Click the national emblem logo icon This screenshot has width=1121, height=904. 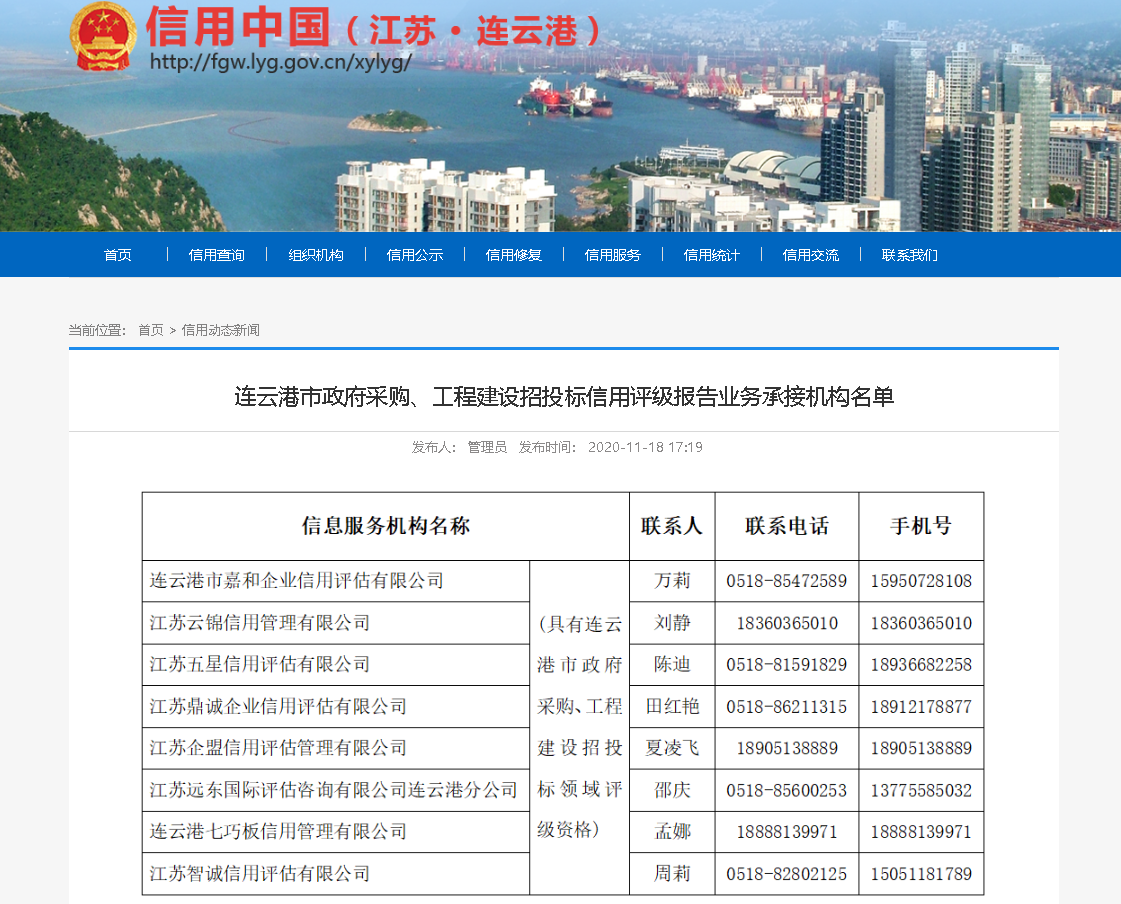[103, 37]
